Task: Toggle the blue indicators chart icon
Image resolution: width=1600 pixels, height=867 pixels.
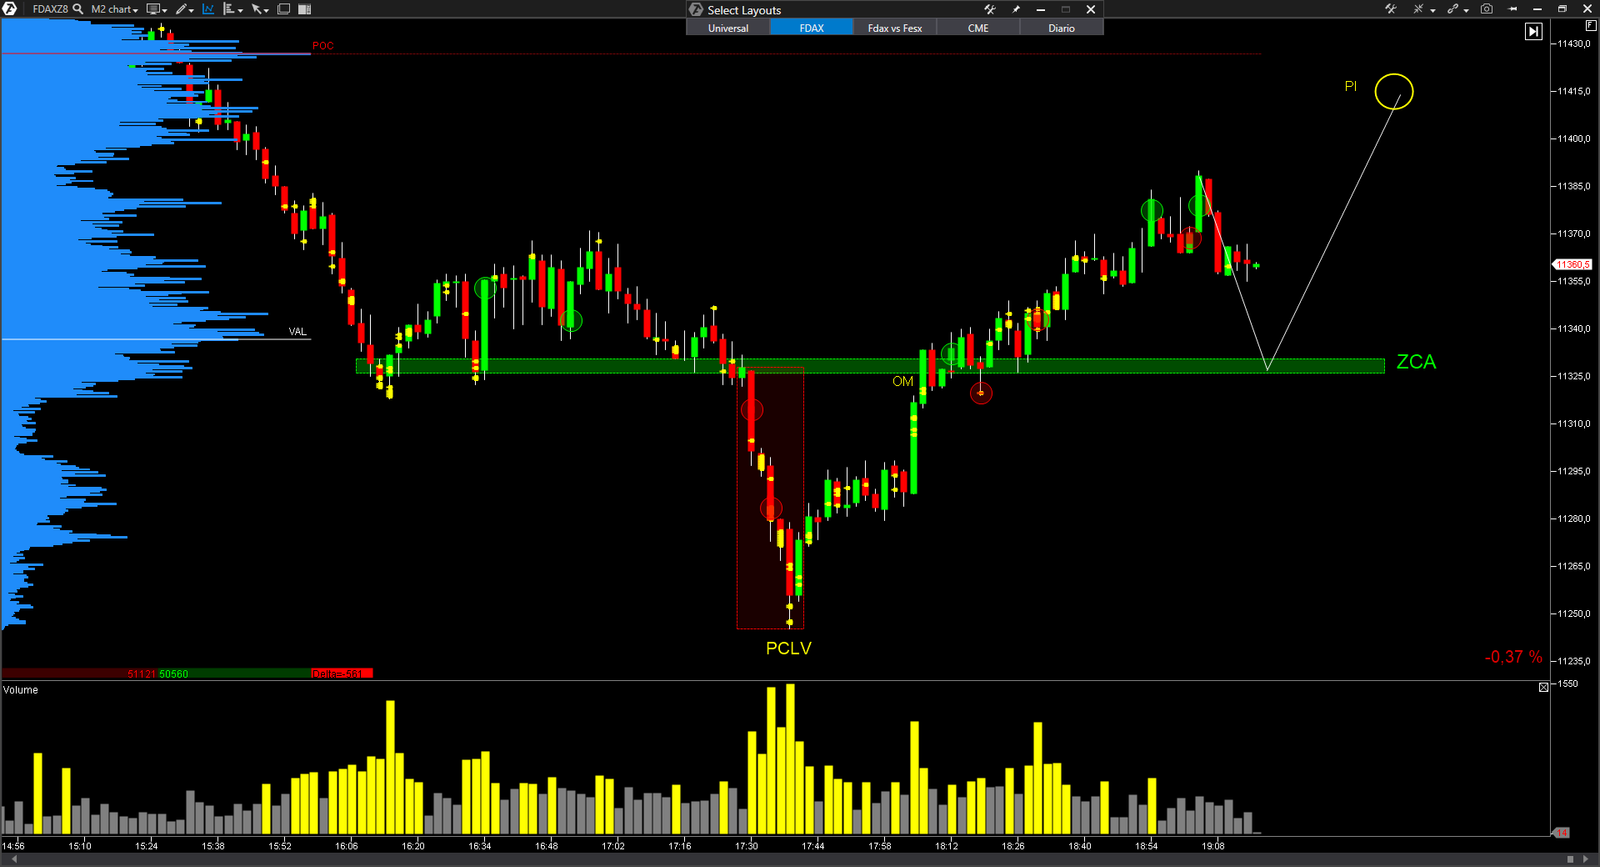Action: [x=208, y=9]
